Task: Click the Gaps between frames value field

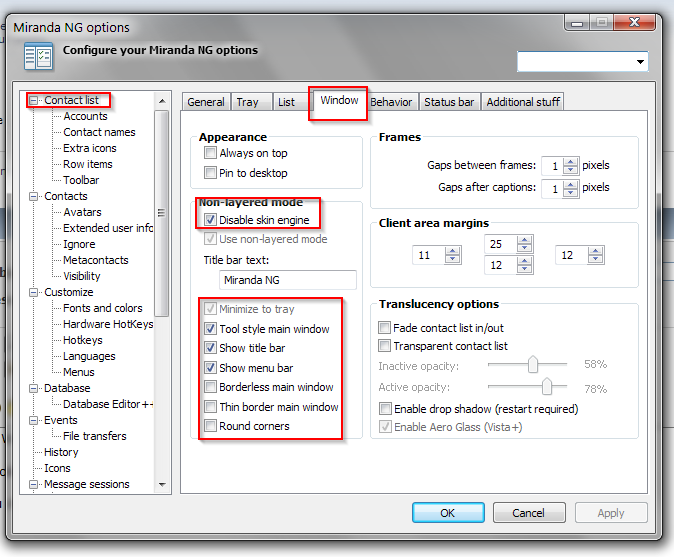Action: [552, 166]
